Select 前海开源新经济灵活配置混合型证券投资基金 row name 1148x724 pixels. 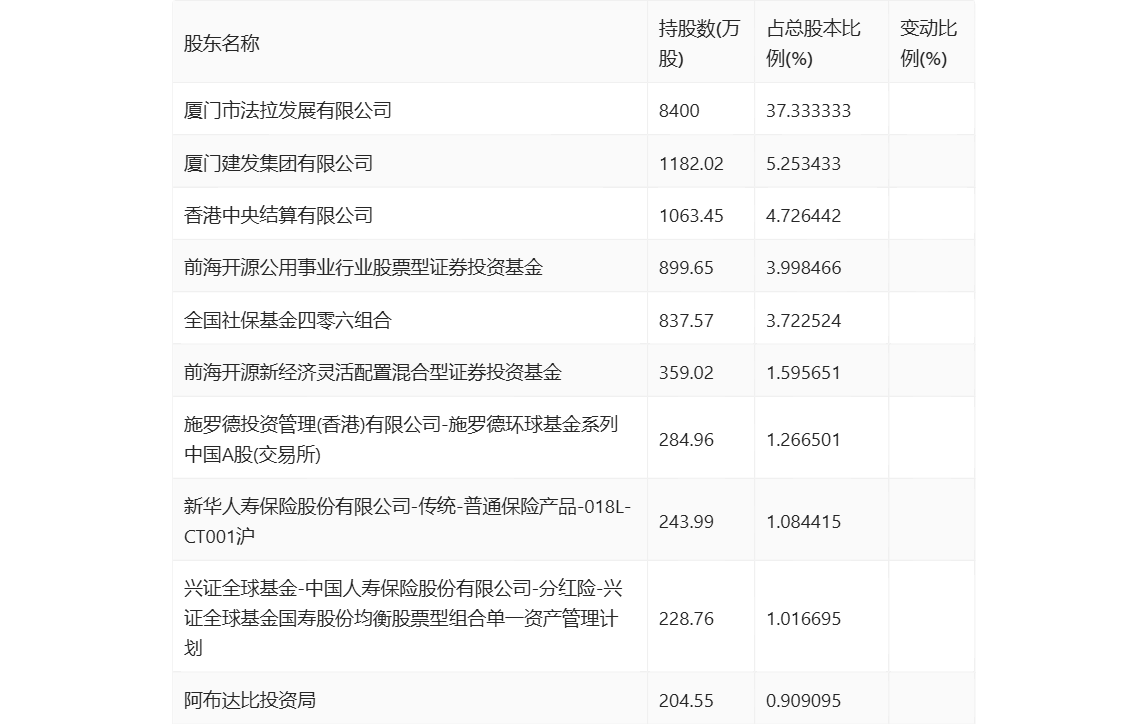coord(373,372)
